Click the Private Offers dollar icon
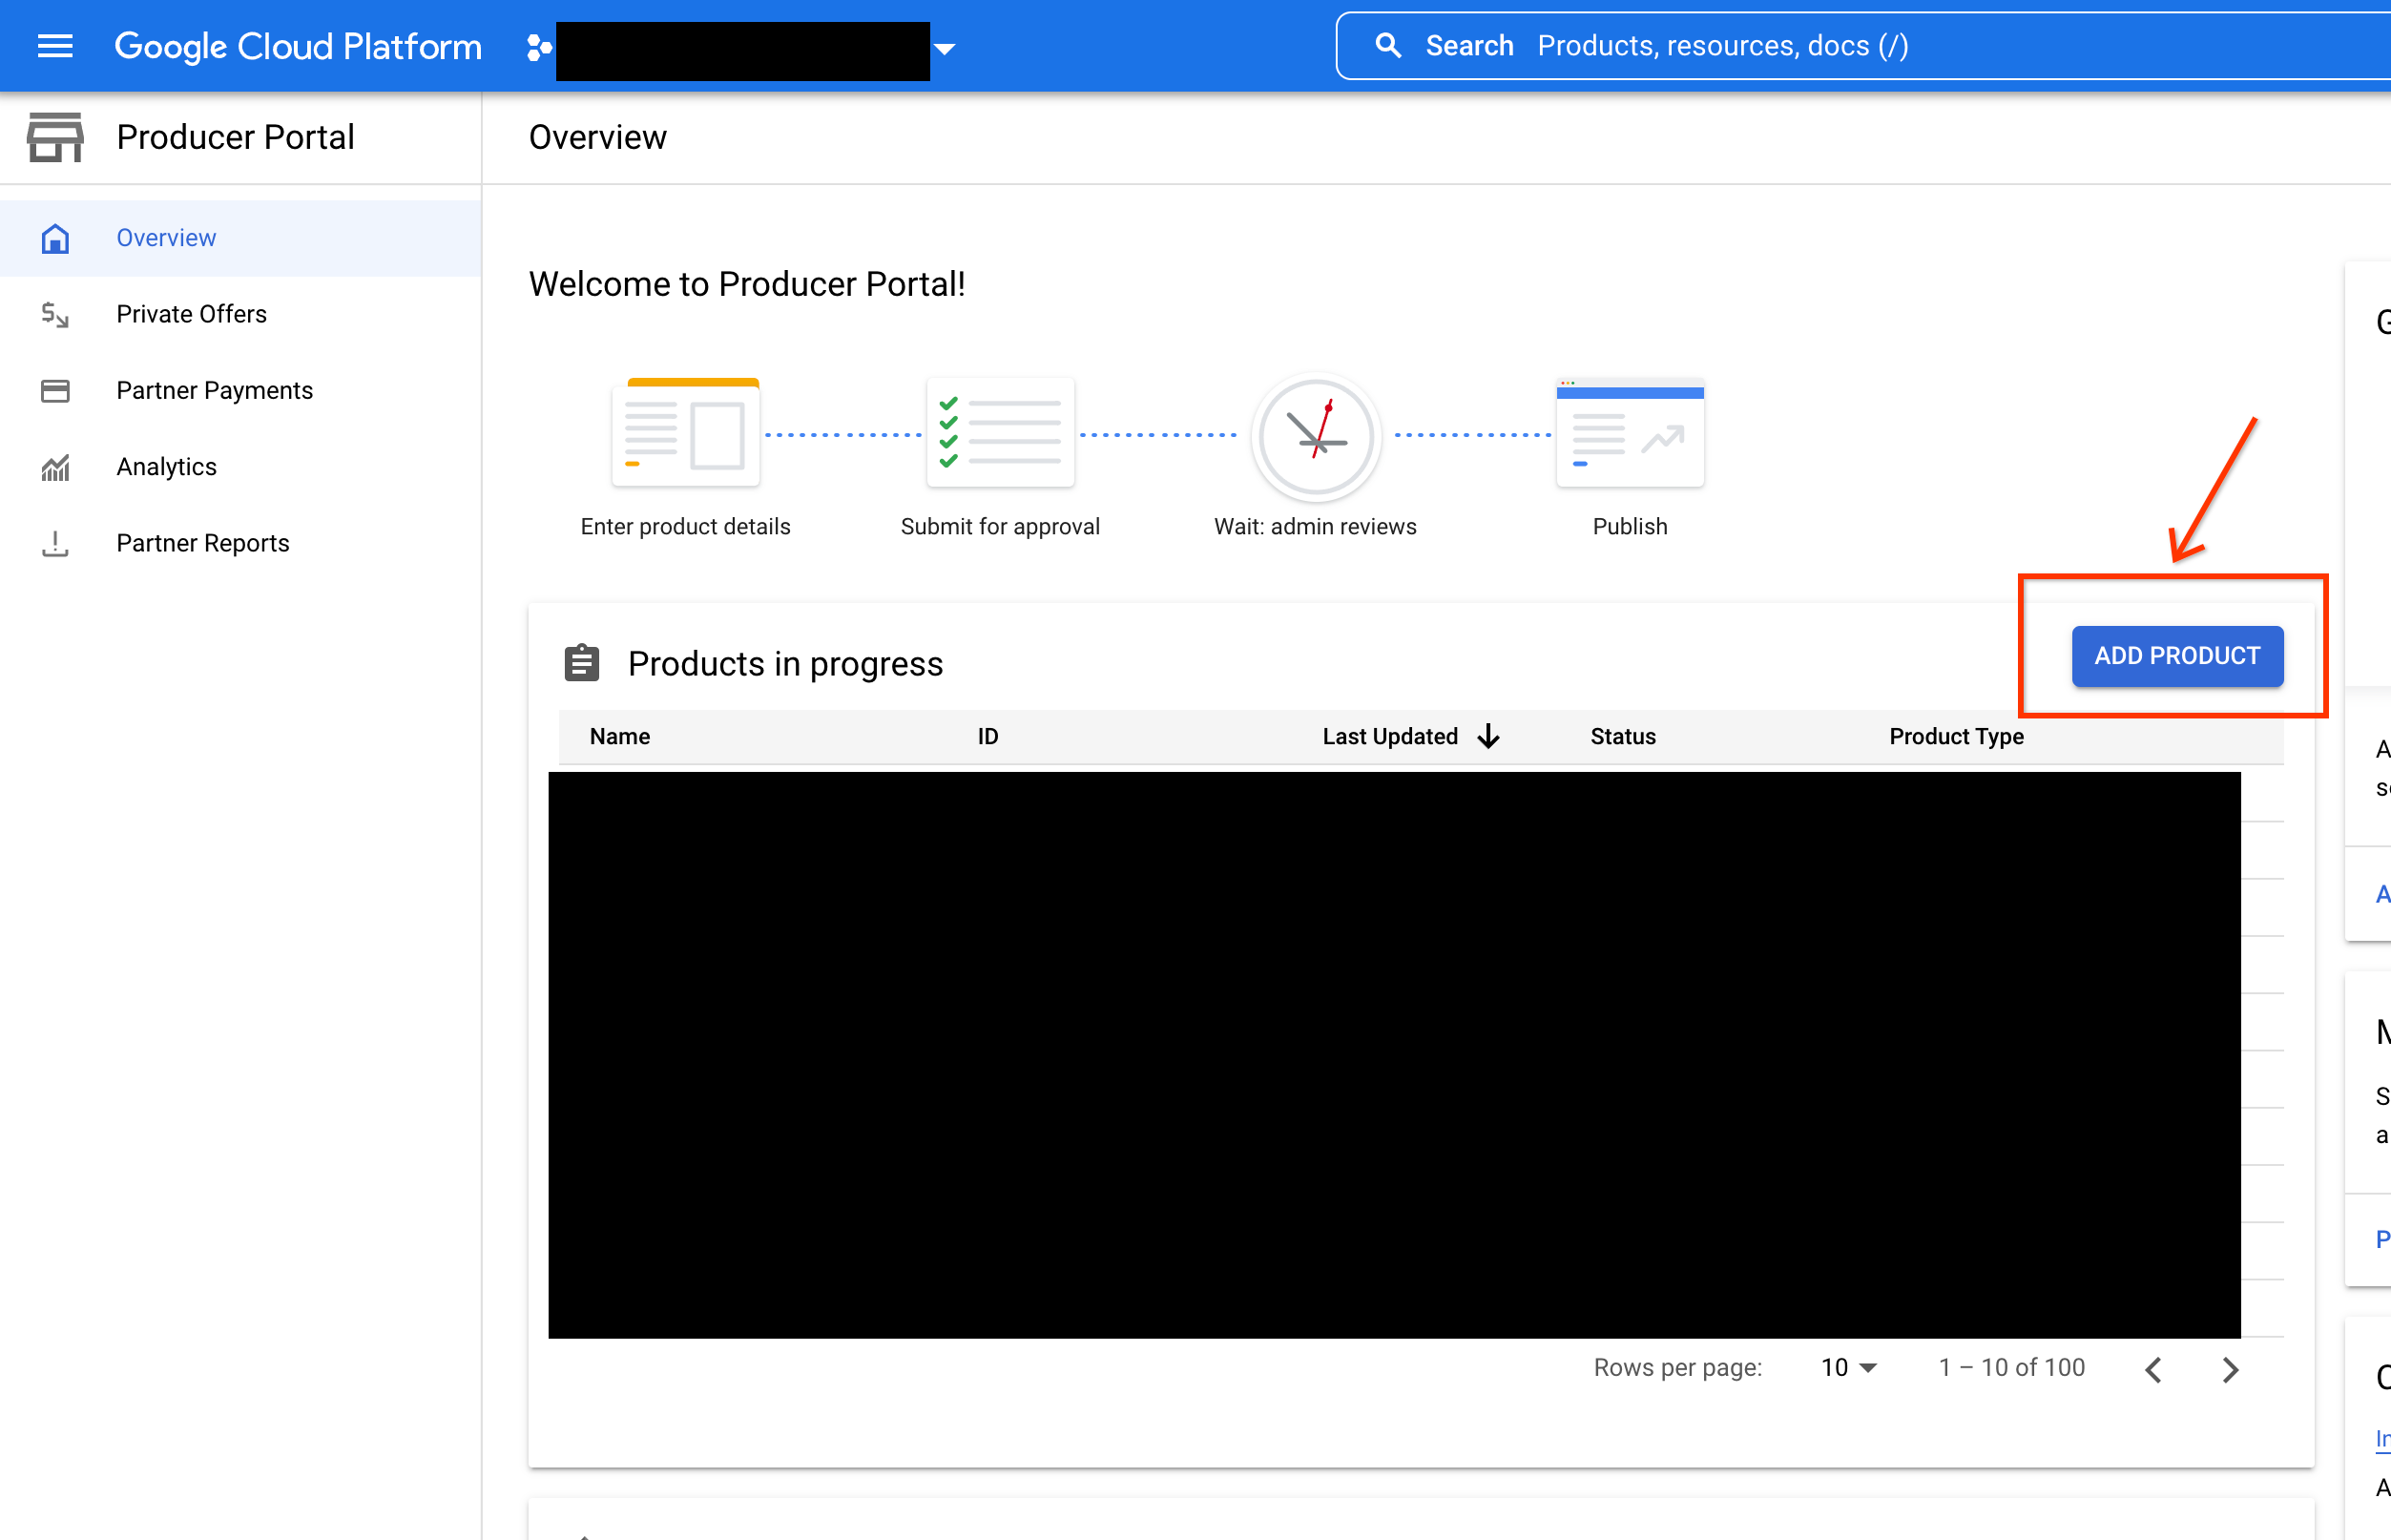Screen dimensions: 2391x1540 55,315
